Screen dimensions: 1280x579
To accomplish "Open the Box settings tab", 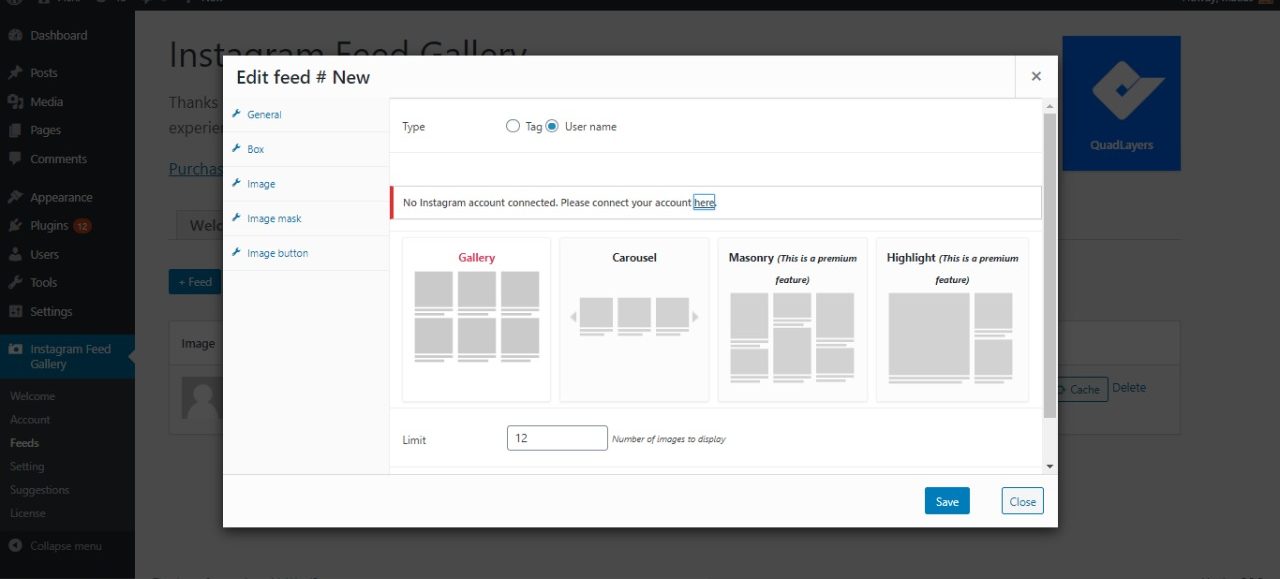I will [255, 149].
